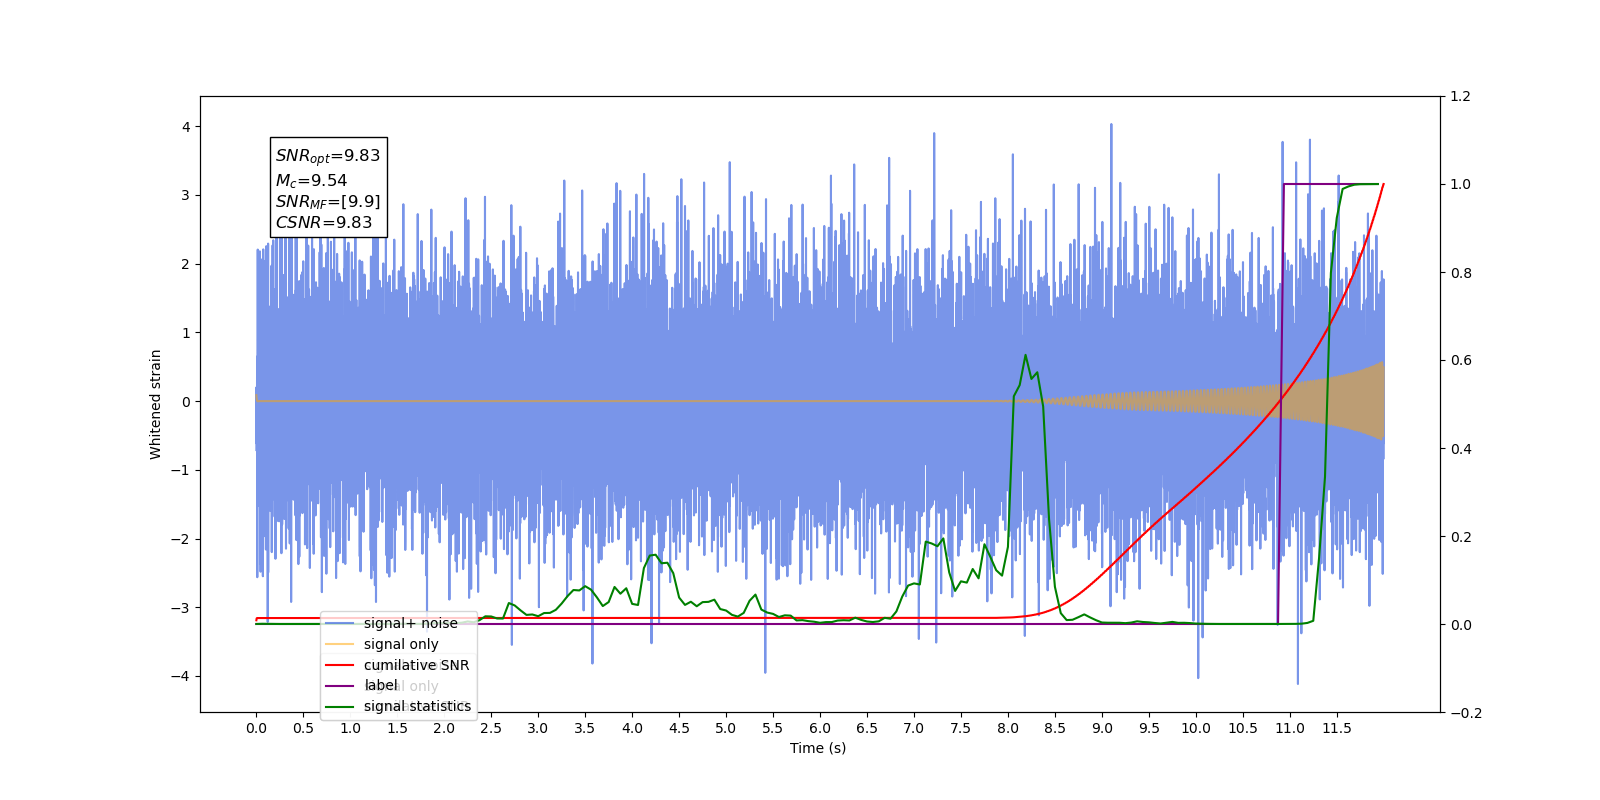This screenshot has width=1600, height=800.
Task: Click the 'Time (s)' x-axis label
Action: [x=818, y=748]
